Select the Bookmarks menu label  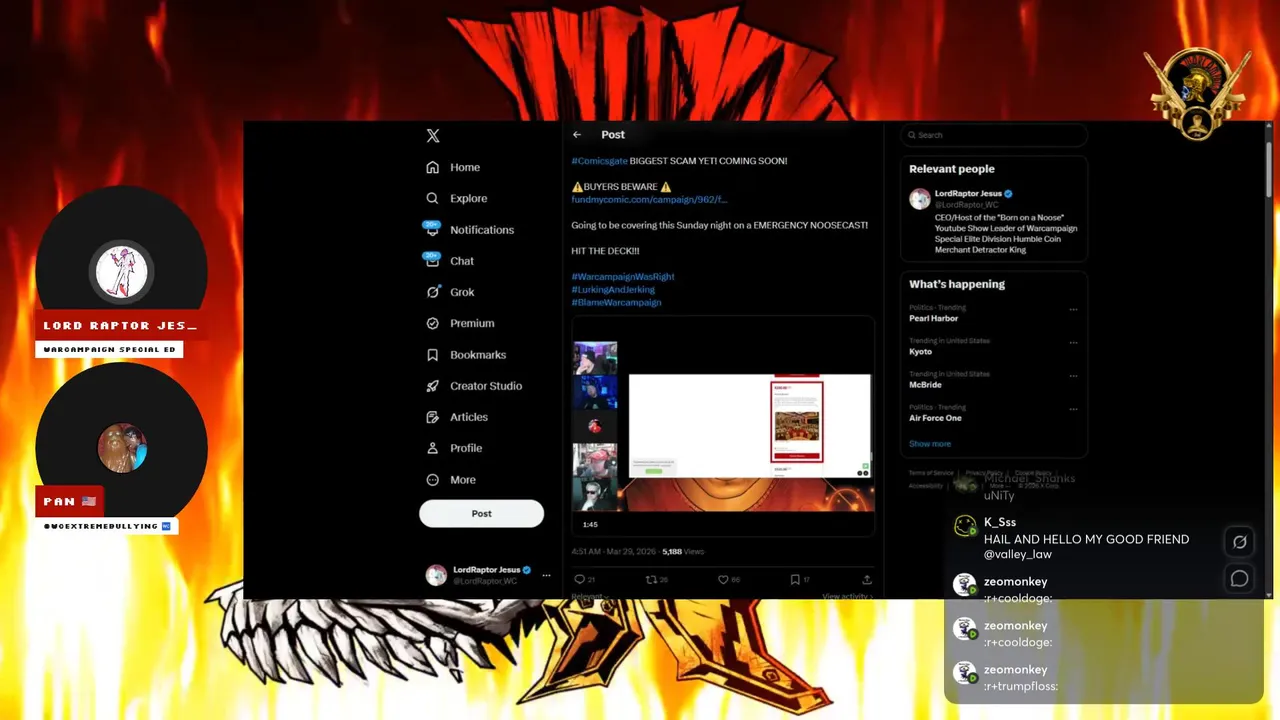click(x=478, y=354)
